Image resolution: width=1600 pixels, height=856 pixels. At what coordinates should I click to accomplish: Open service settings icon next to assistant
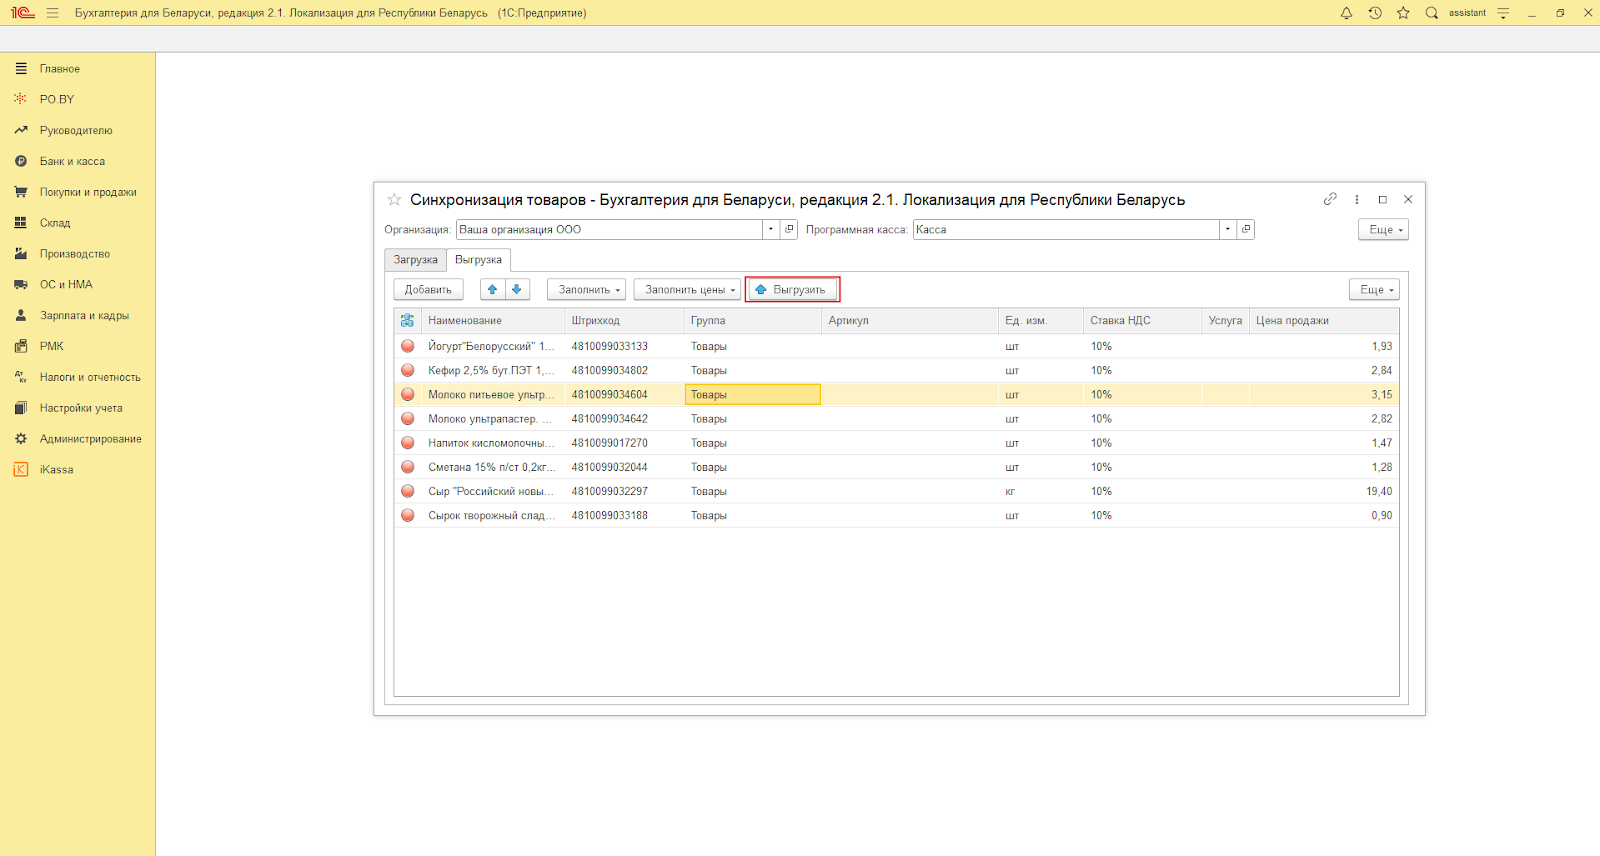tap(1503, 13)
